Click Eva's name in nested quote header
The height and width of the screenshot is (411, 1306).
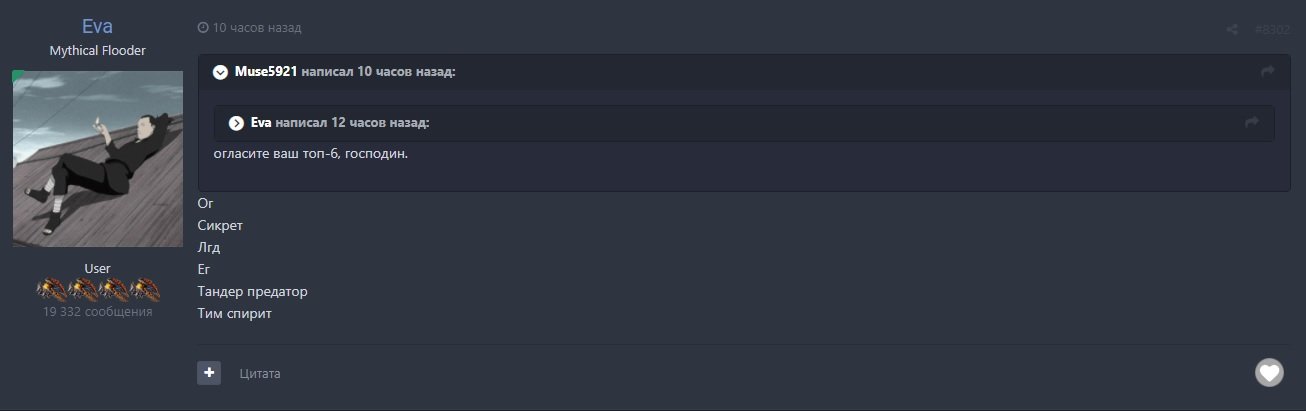(x=261, y=123)
